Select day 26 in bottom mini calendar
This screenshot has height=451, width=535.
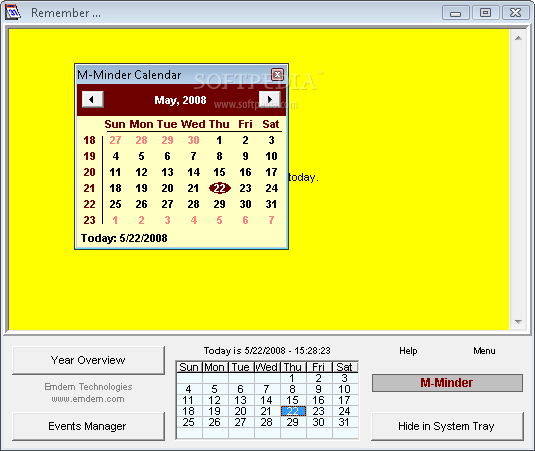pos(214,422)
